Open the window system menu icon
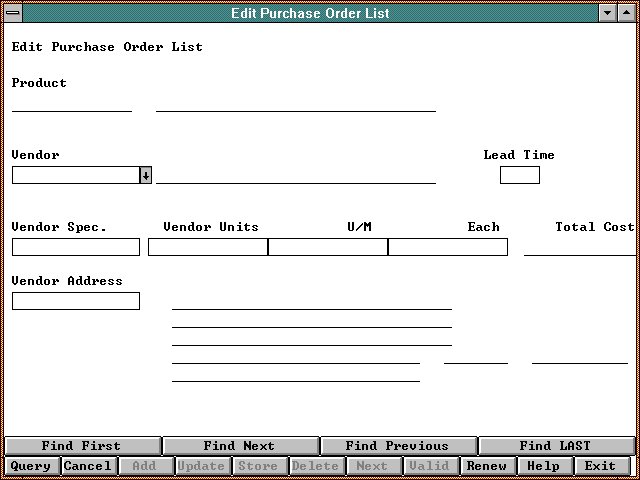Screen dimensions: 640x480 tap(12, 13)
